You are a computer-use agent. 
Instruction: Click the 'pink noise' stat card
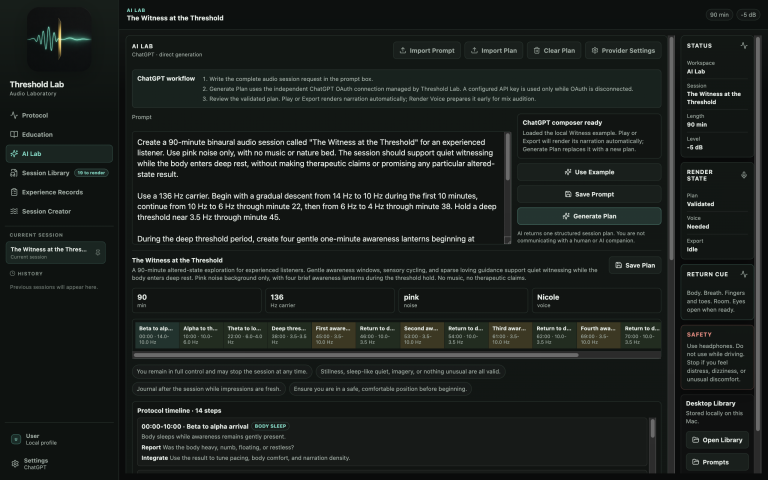click(x=463, y=300)
